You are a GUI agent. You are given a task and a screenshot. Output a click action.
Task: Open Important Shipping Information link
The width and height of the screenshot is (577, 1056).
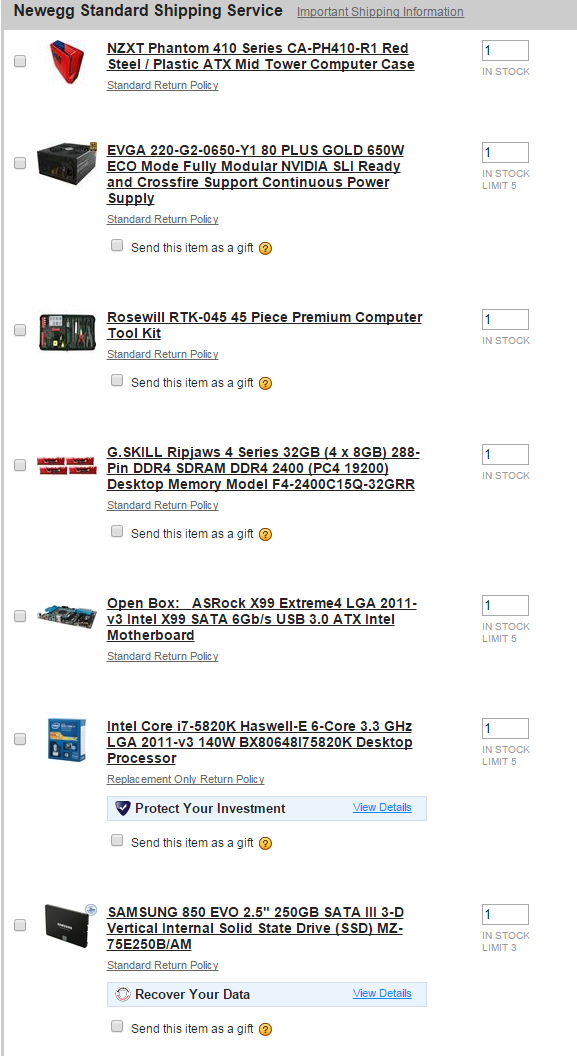click(380, 12)
